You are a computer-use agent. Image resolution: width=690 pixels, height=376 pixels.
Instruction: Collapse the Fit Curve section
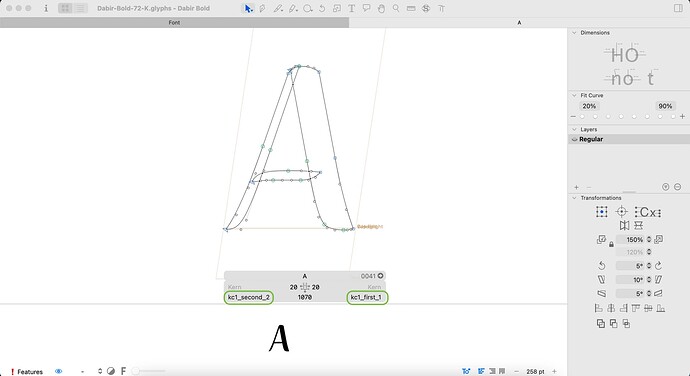click(x=574, y=95)
